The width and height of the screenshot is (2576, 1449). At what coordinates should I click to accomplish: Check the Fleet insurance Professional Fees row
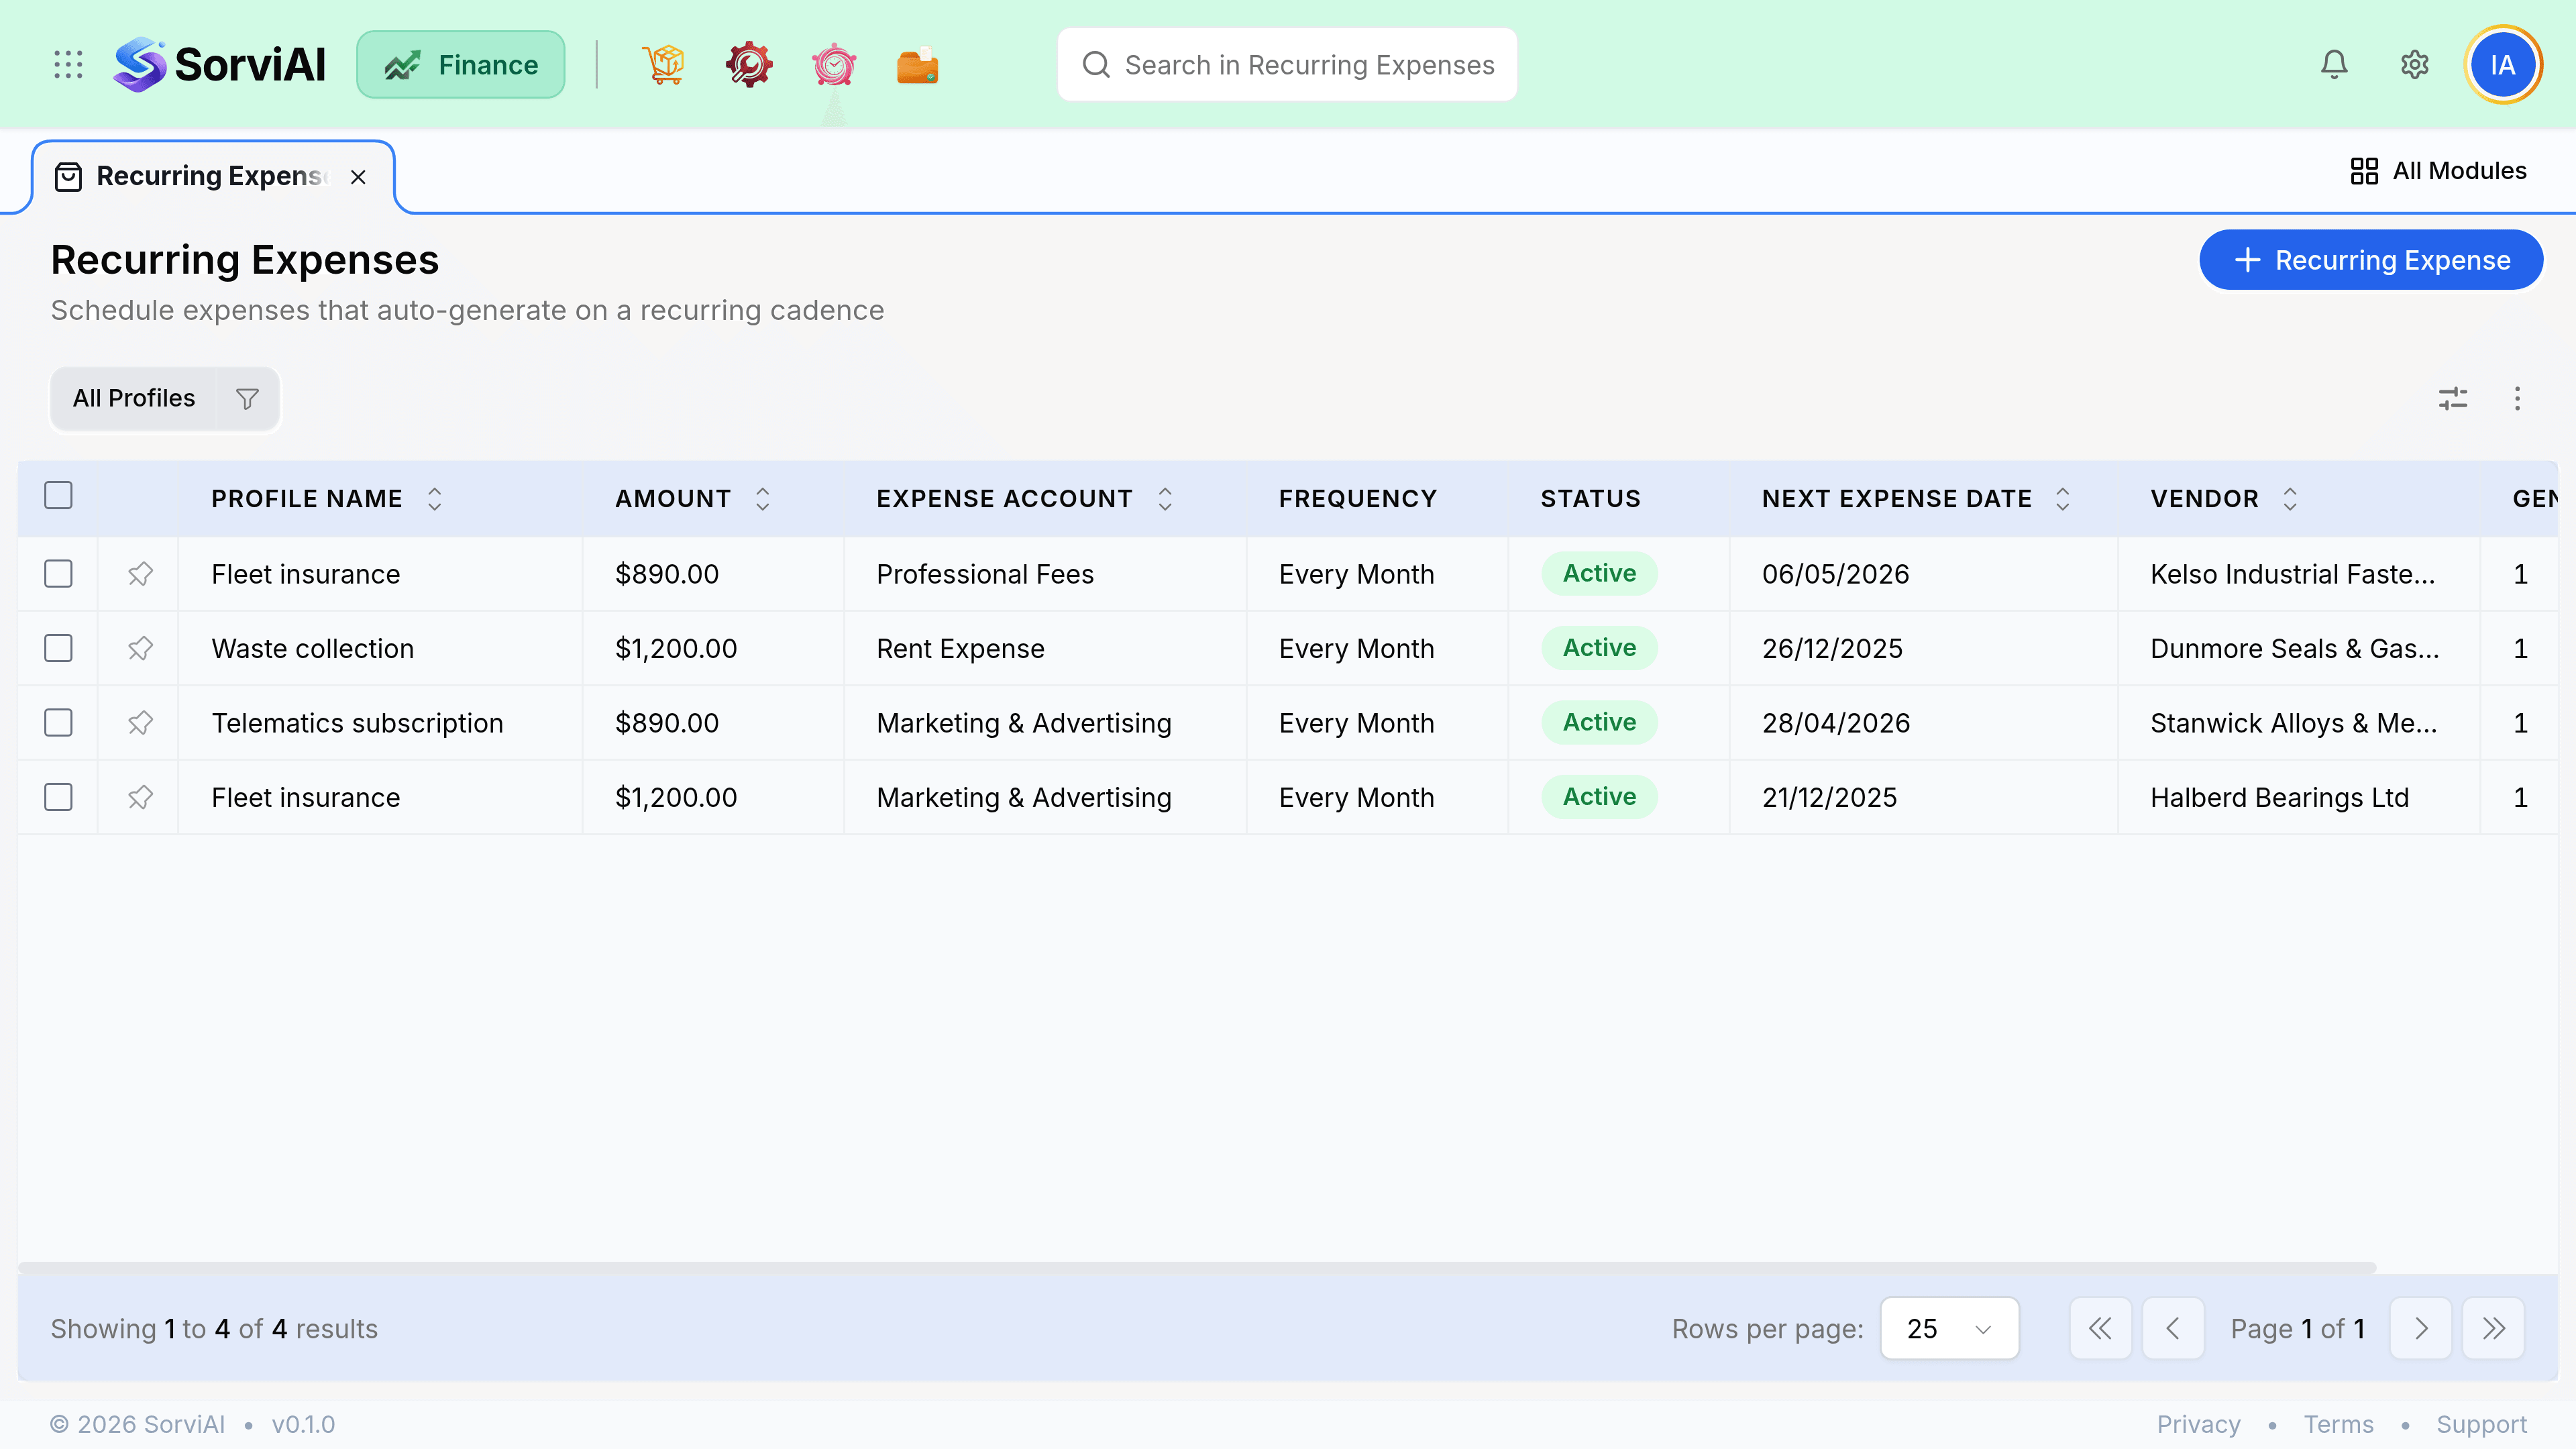[x=59, y=574]
